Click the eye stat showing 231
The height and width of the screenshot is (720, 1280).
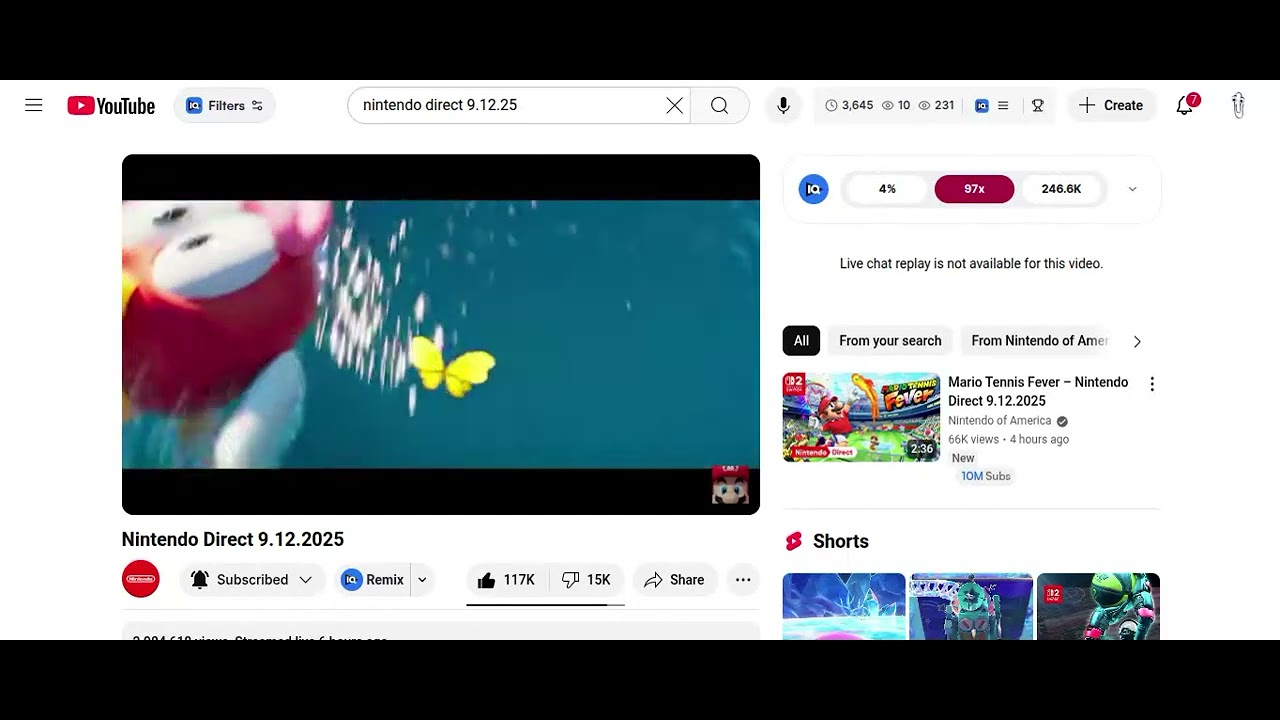point(937,105)
